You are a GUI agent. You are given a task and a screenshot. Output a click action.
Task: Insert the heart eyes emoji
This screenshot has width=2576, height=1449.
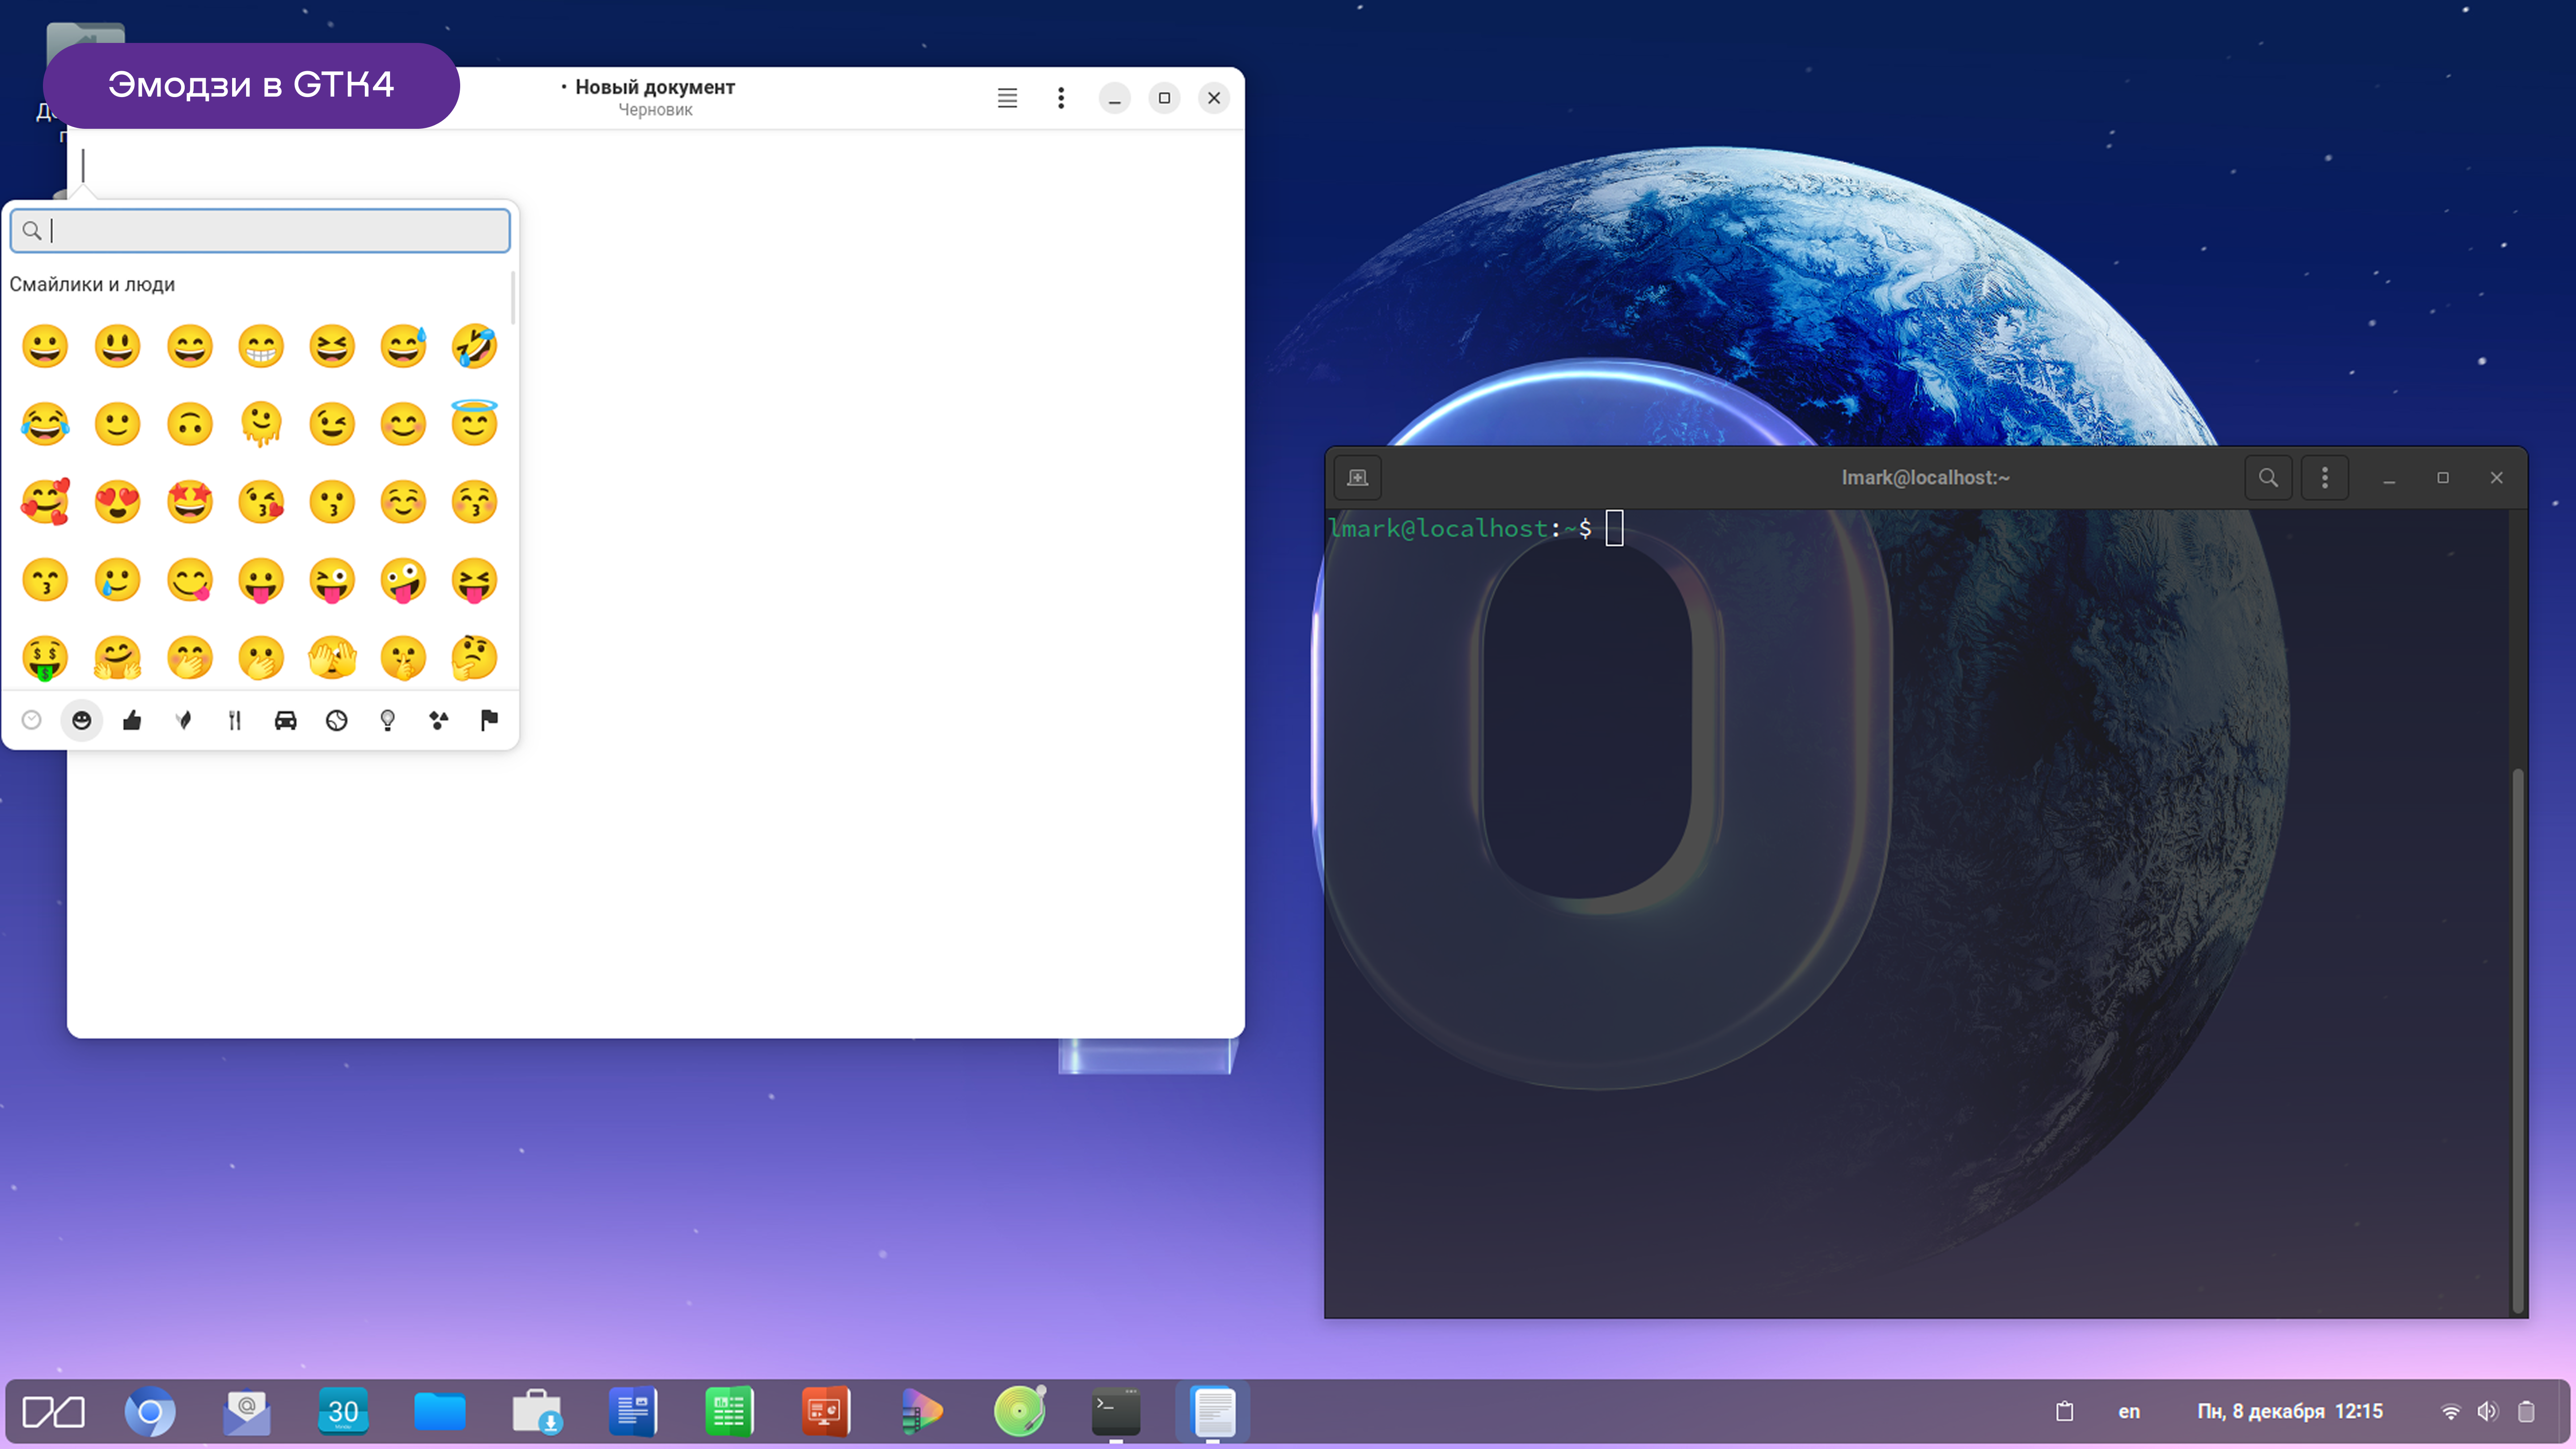tap(117, 502)
